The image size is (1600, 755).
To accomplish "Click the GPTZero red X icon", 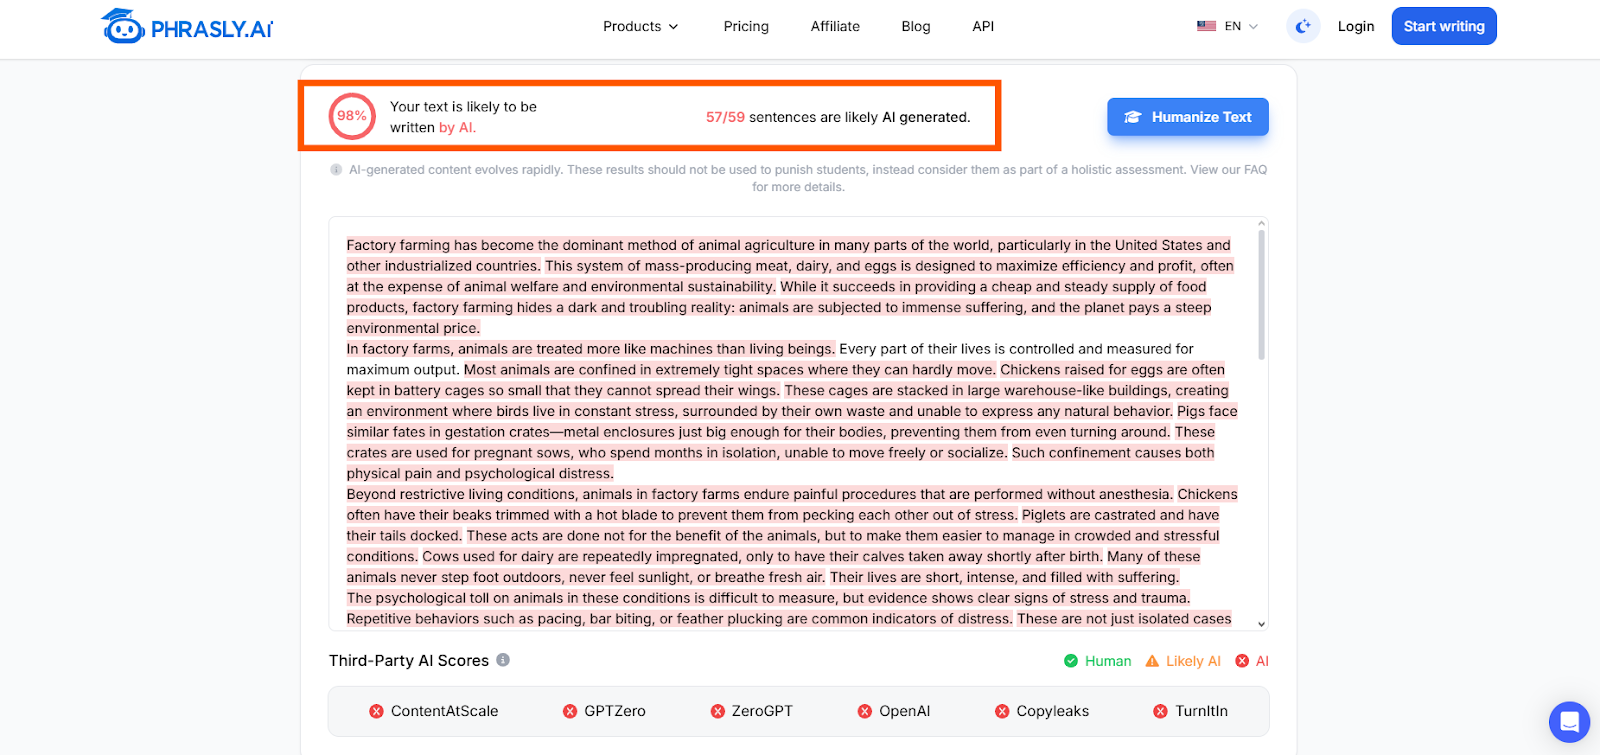I will [570, 711].
